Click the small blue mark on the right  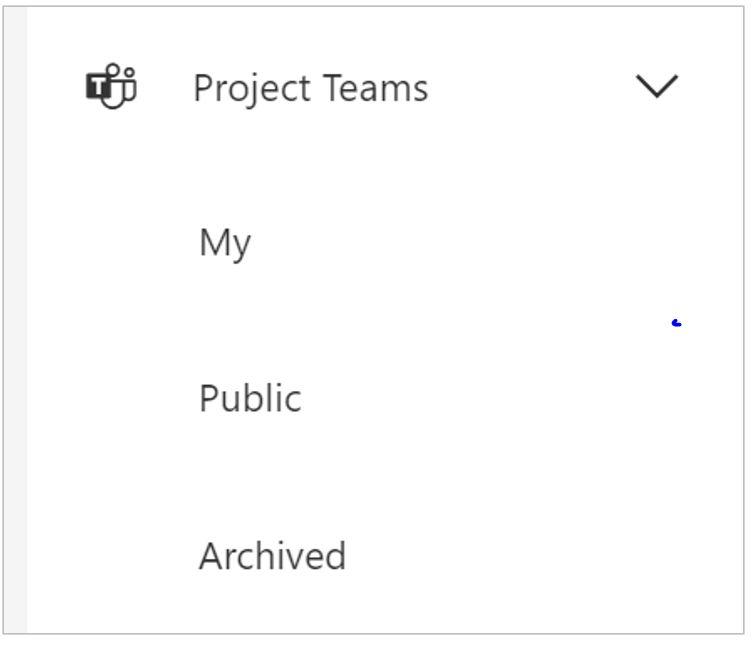[677, 323]
